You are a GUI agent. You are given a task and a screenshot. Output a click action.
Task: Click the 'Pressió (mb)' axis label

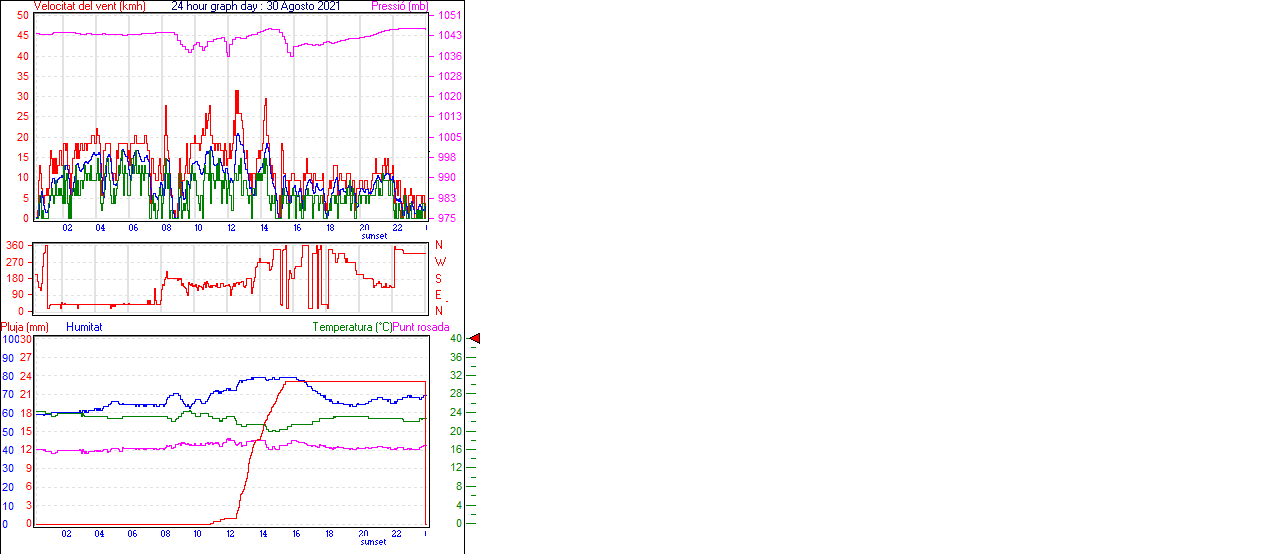point(399,6)
